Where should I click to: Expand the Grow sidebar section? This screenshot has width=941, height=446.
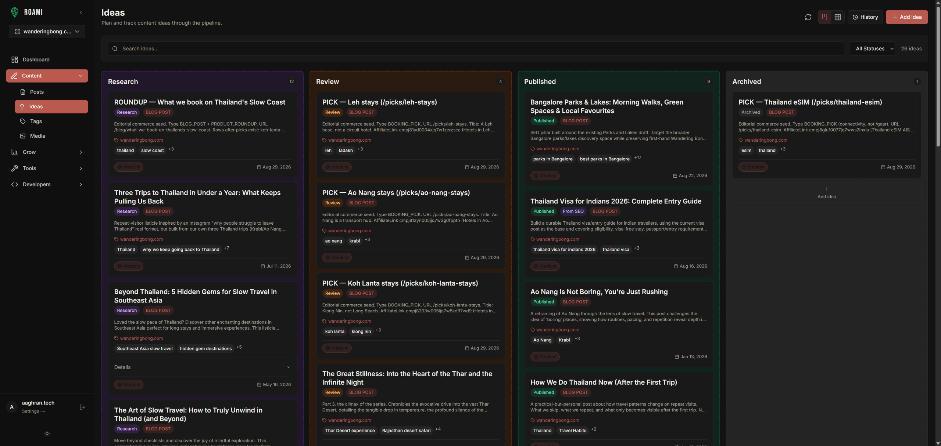47,152
